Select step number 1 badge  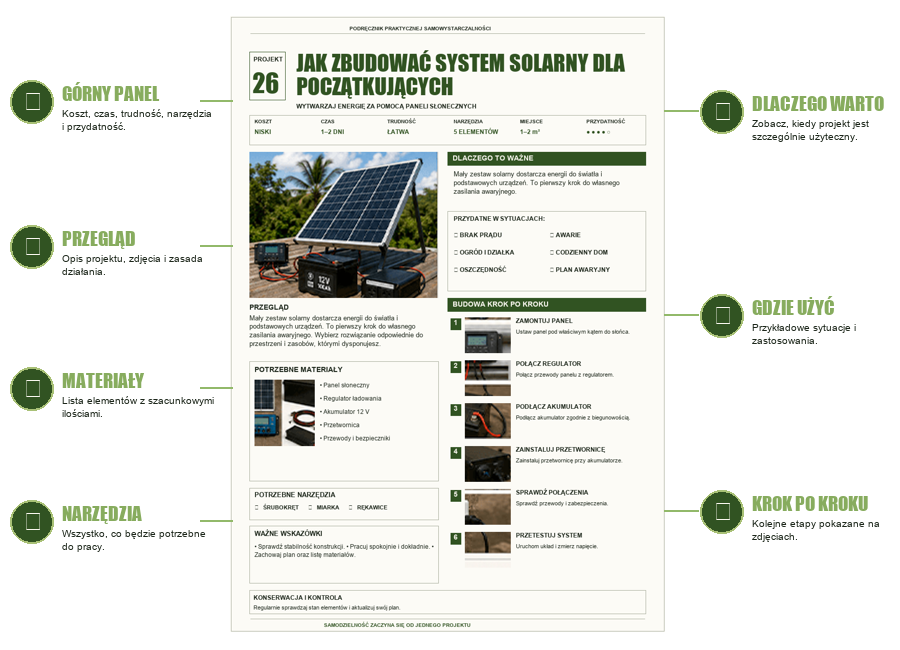tap(456, 324)
